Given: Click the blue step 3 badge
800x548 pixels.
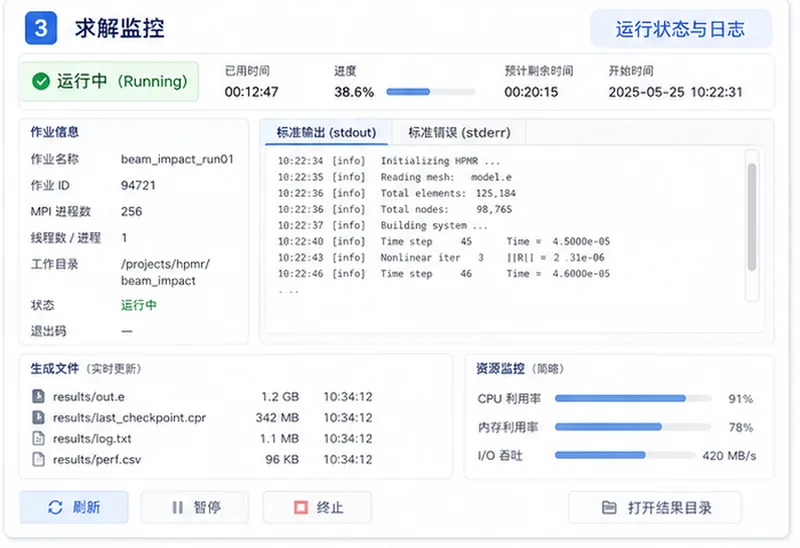Looking at the screenshot, I should click(x=41, y=28).
